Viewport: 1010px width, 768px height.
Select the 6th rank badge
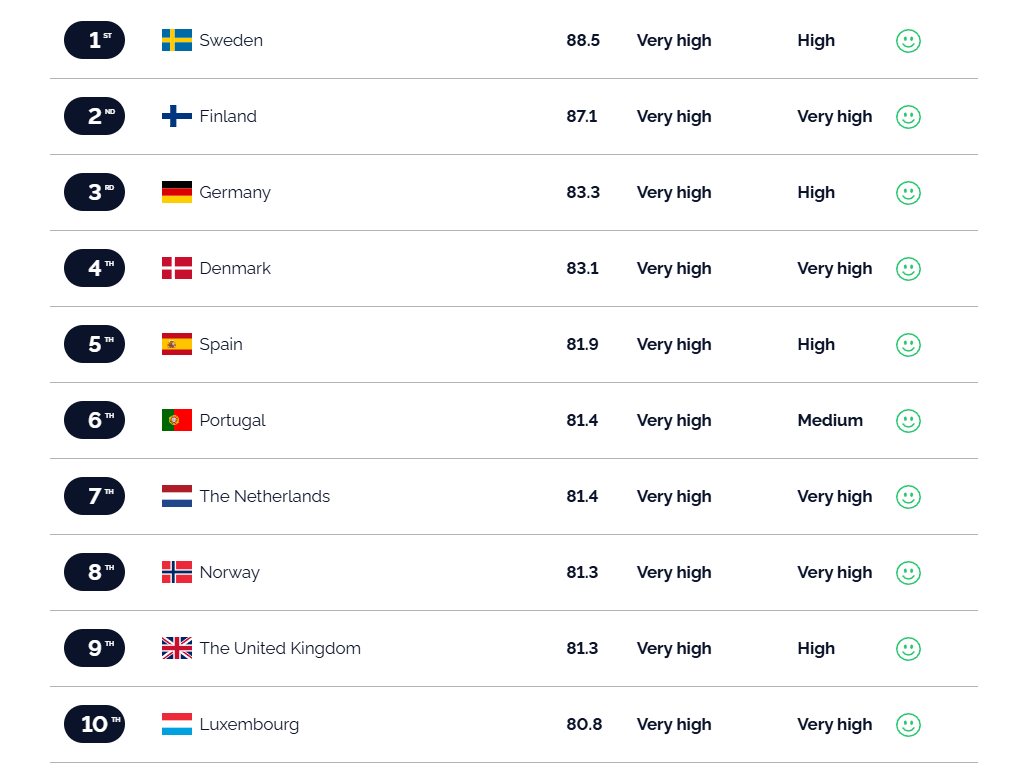click(x=95, y=420)
